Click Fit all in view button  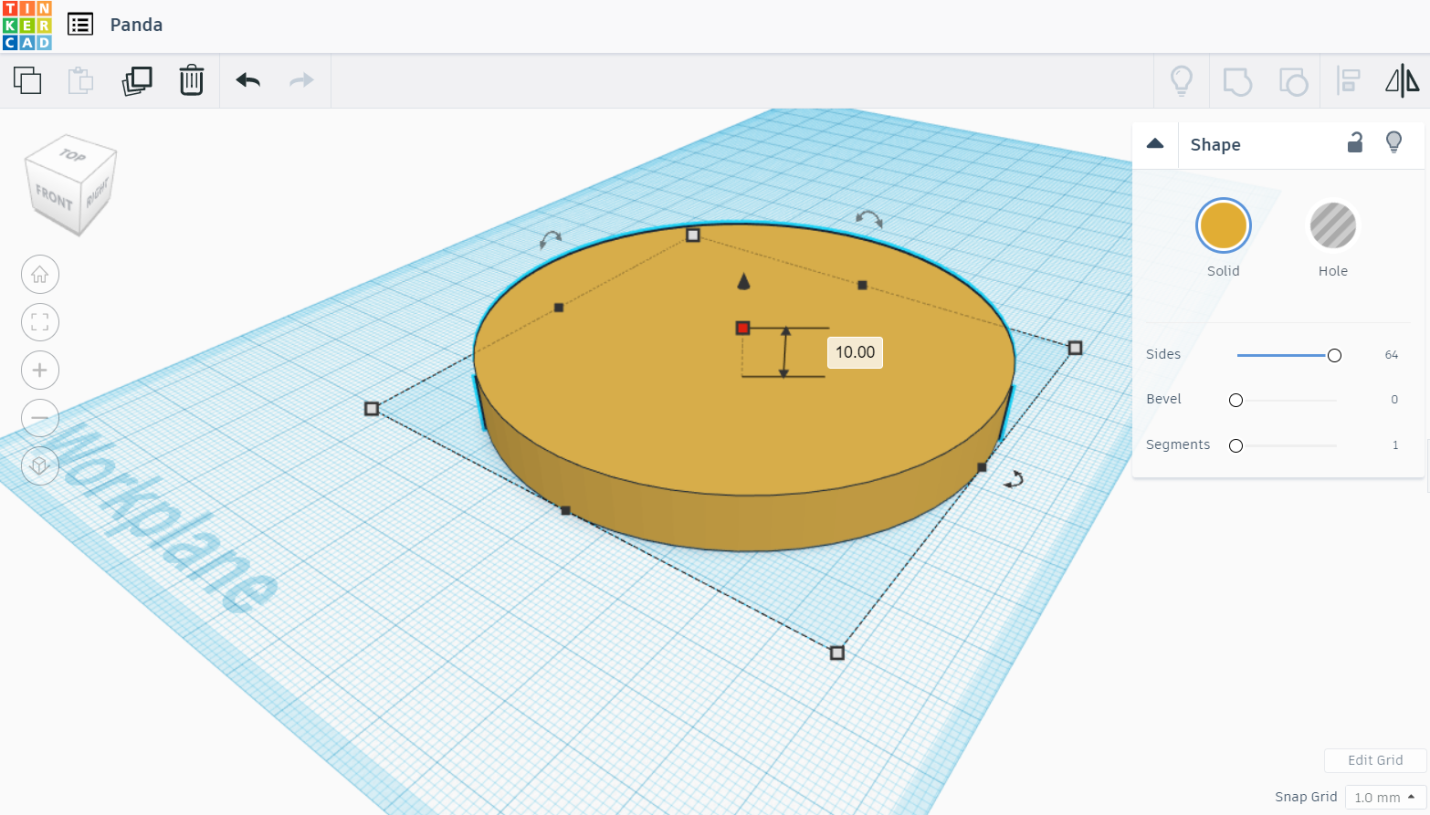click(x=40, y=322)
